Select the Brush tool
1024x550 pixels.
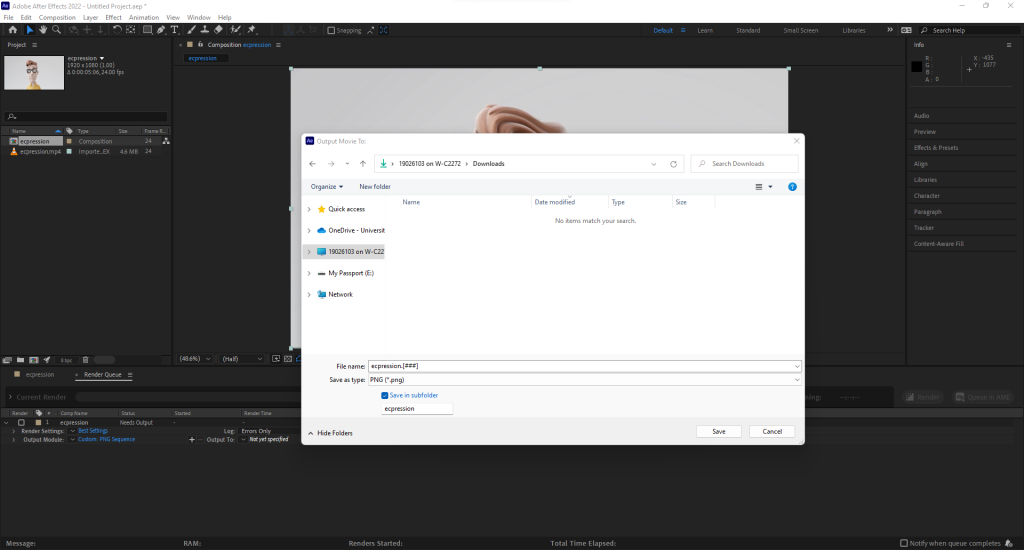tap(191, 29)
